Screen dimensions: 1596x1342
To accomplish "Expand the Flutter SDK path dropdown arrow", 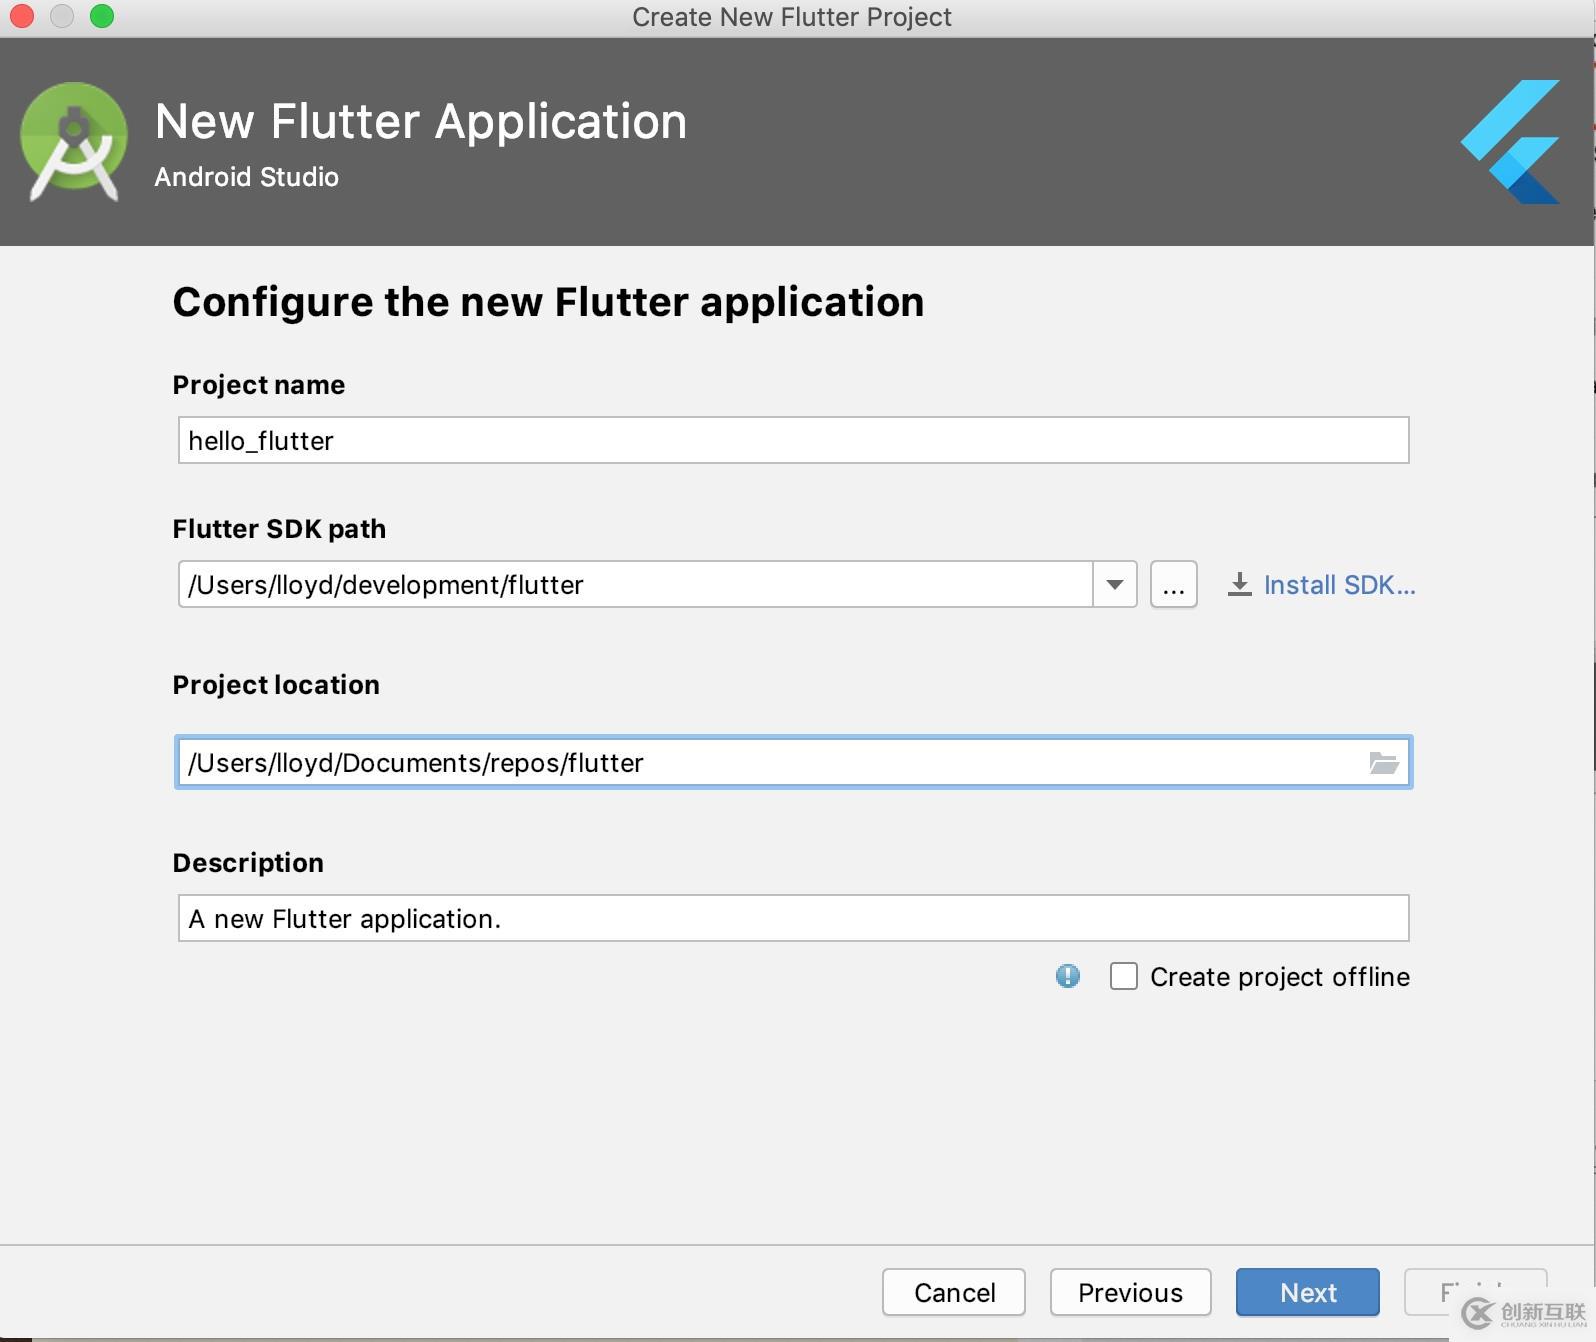I will click(x=1114, y=585).
